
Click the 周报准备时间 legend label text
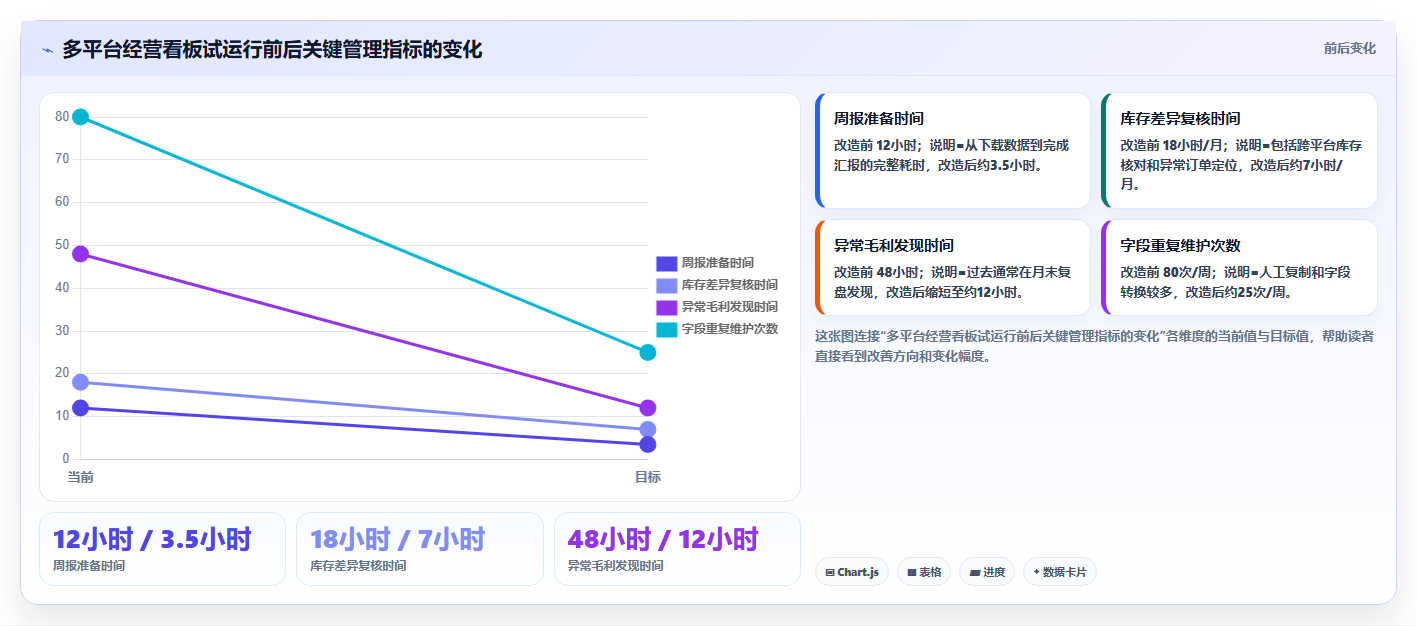[x=718, y=263]
